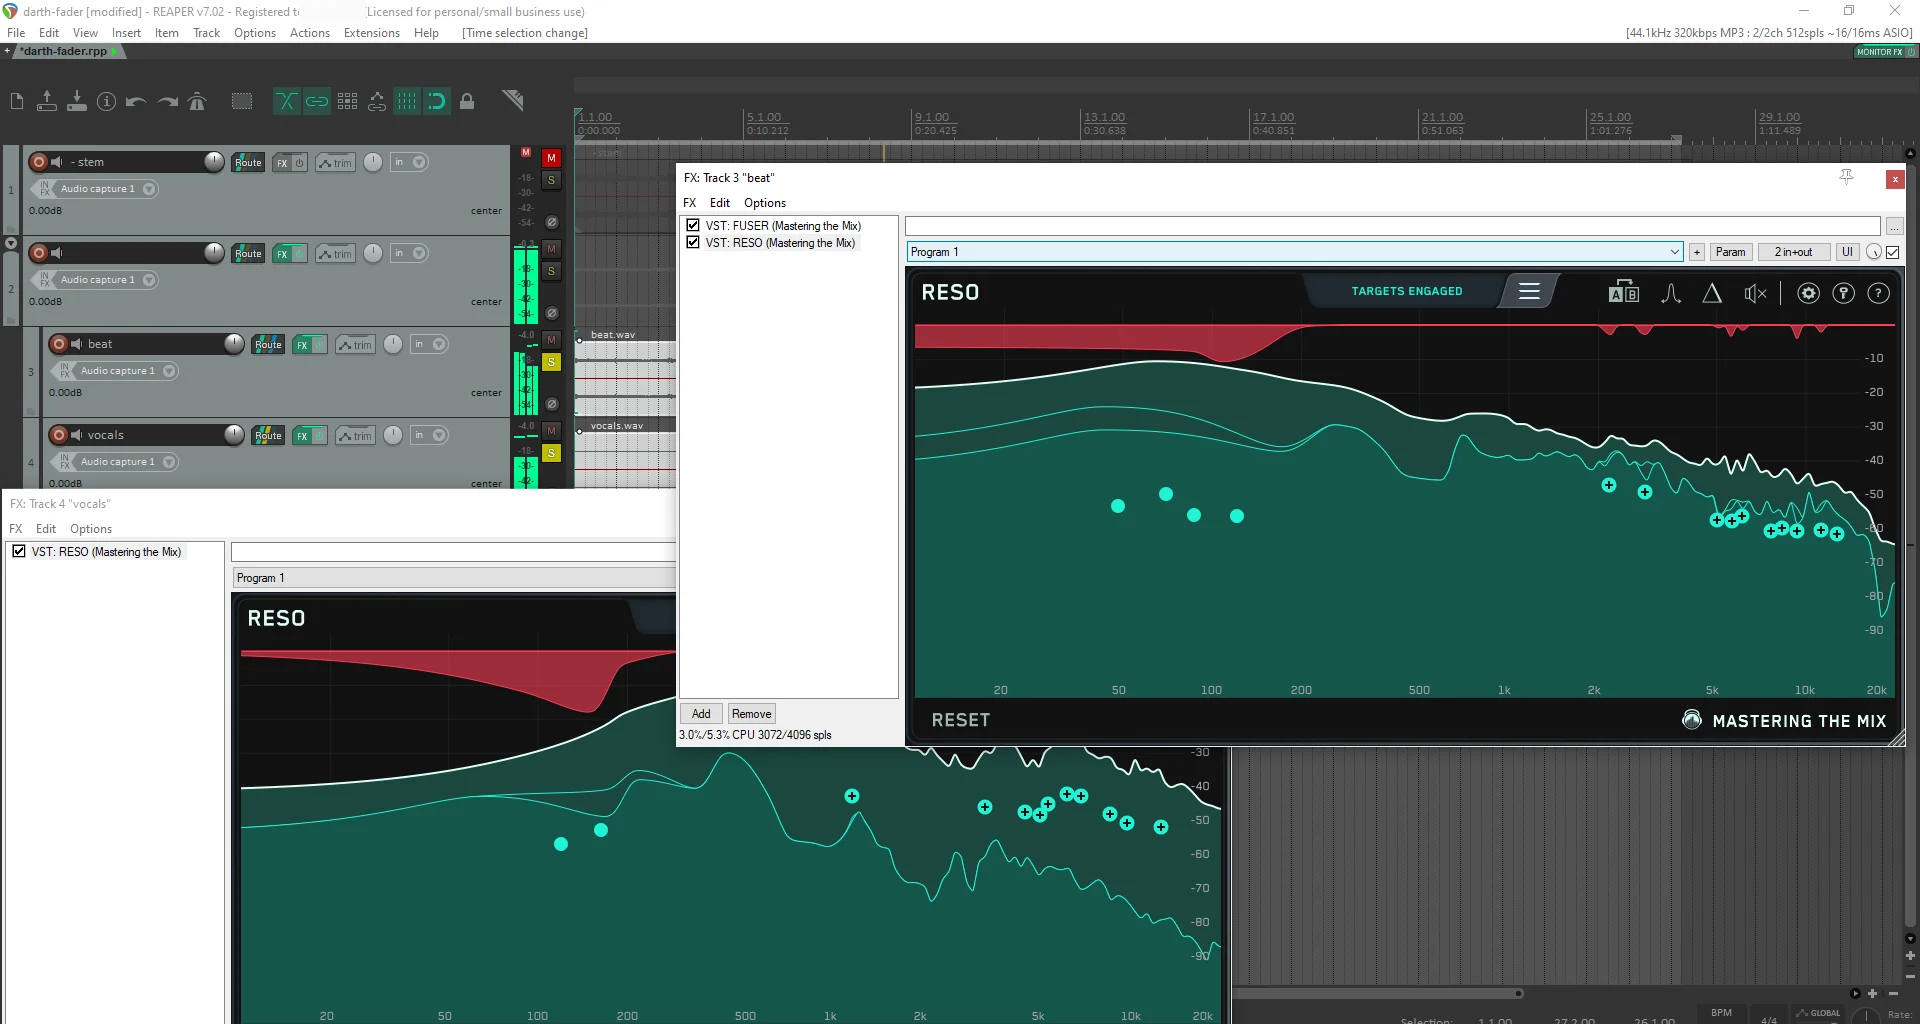
Task: Arm record on the vocals track
Action: 59,435
